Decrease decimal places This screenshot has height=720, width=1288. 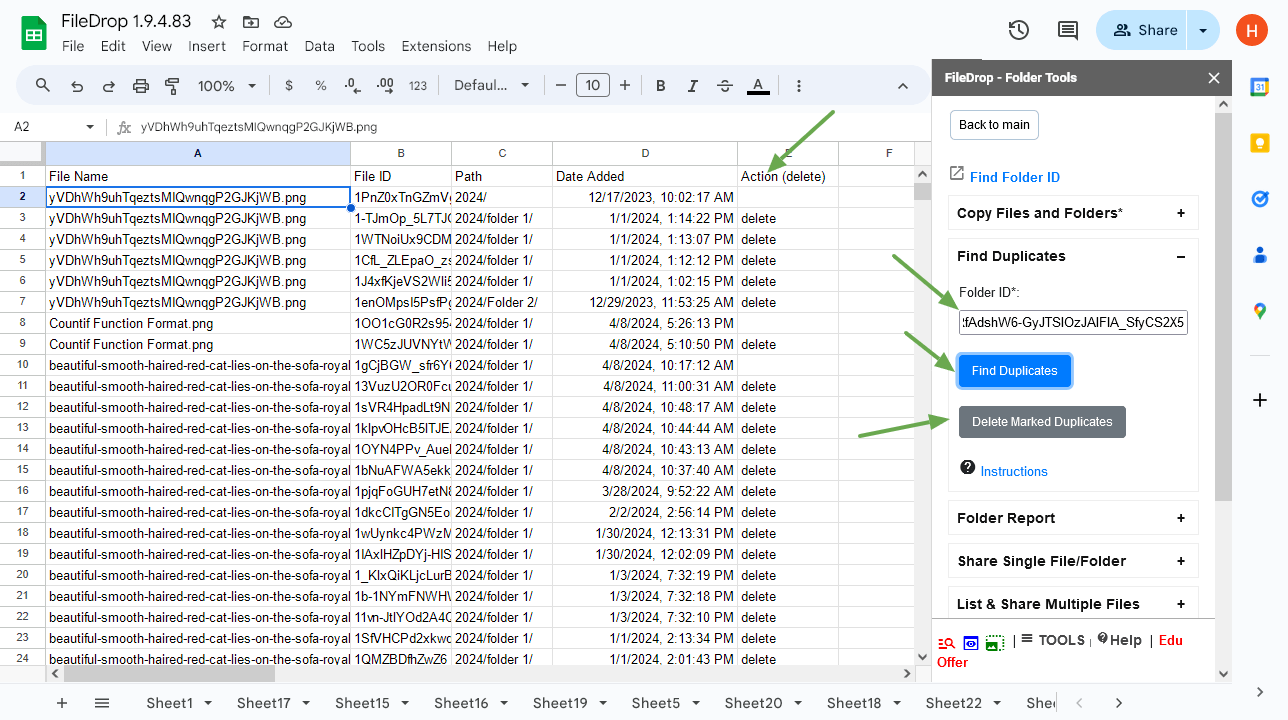point(352,86)
